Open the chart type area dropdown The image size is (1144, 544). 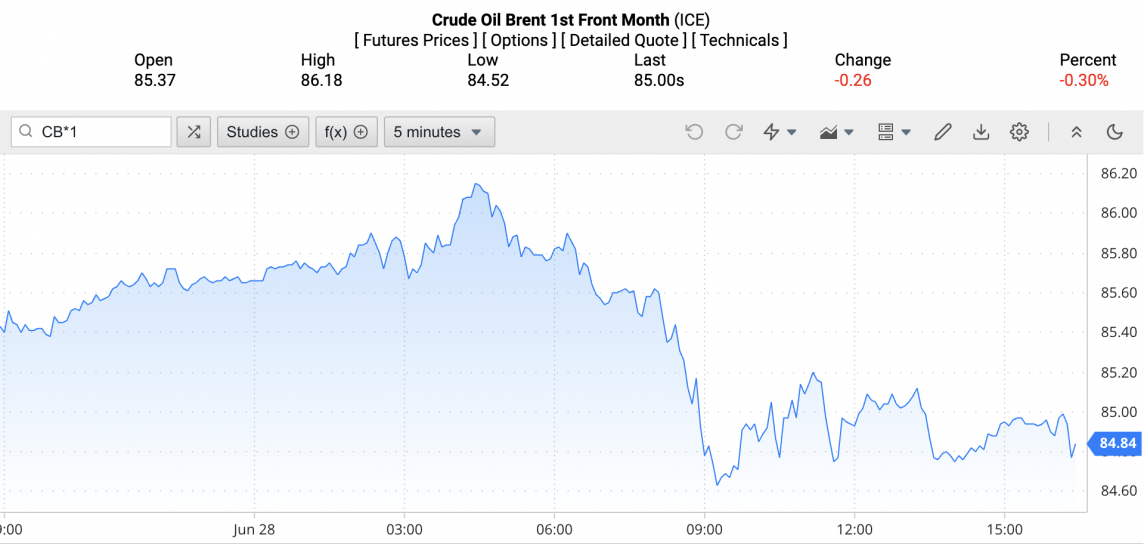click(836, 132)
